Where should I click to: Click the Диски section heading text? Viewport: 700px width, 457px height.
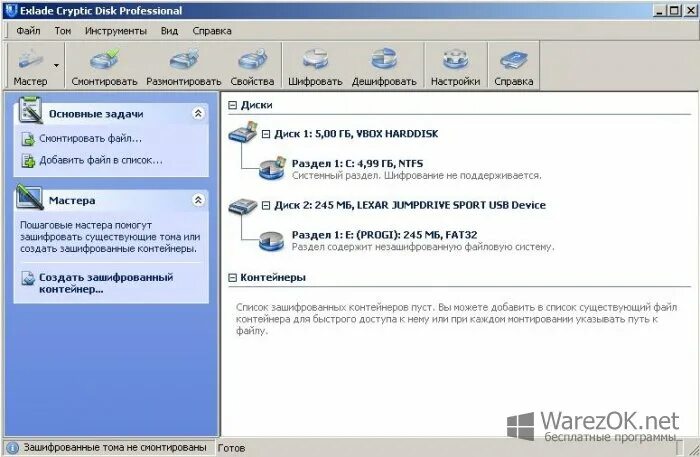tap(256, 105)
